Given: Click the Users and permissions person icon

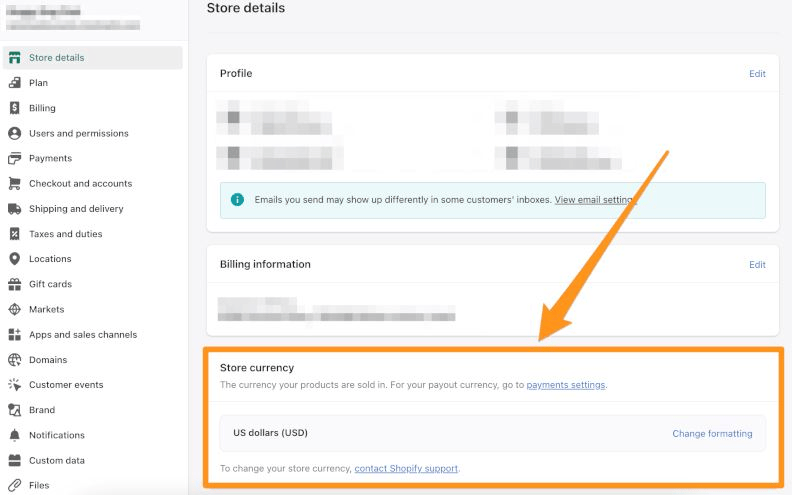Looking at the screenshot, I should (x=15, y=133).
